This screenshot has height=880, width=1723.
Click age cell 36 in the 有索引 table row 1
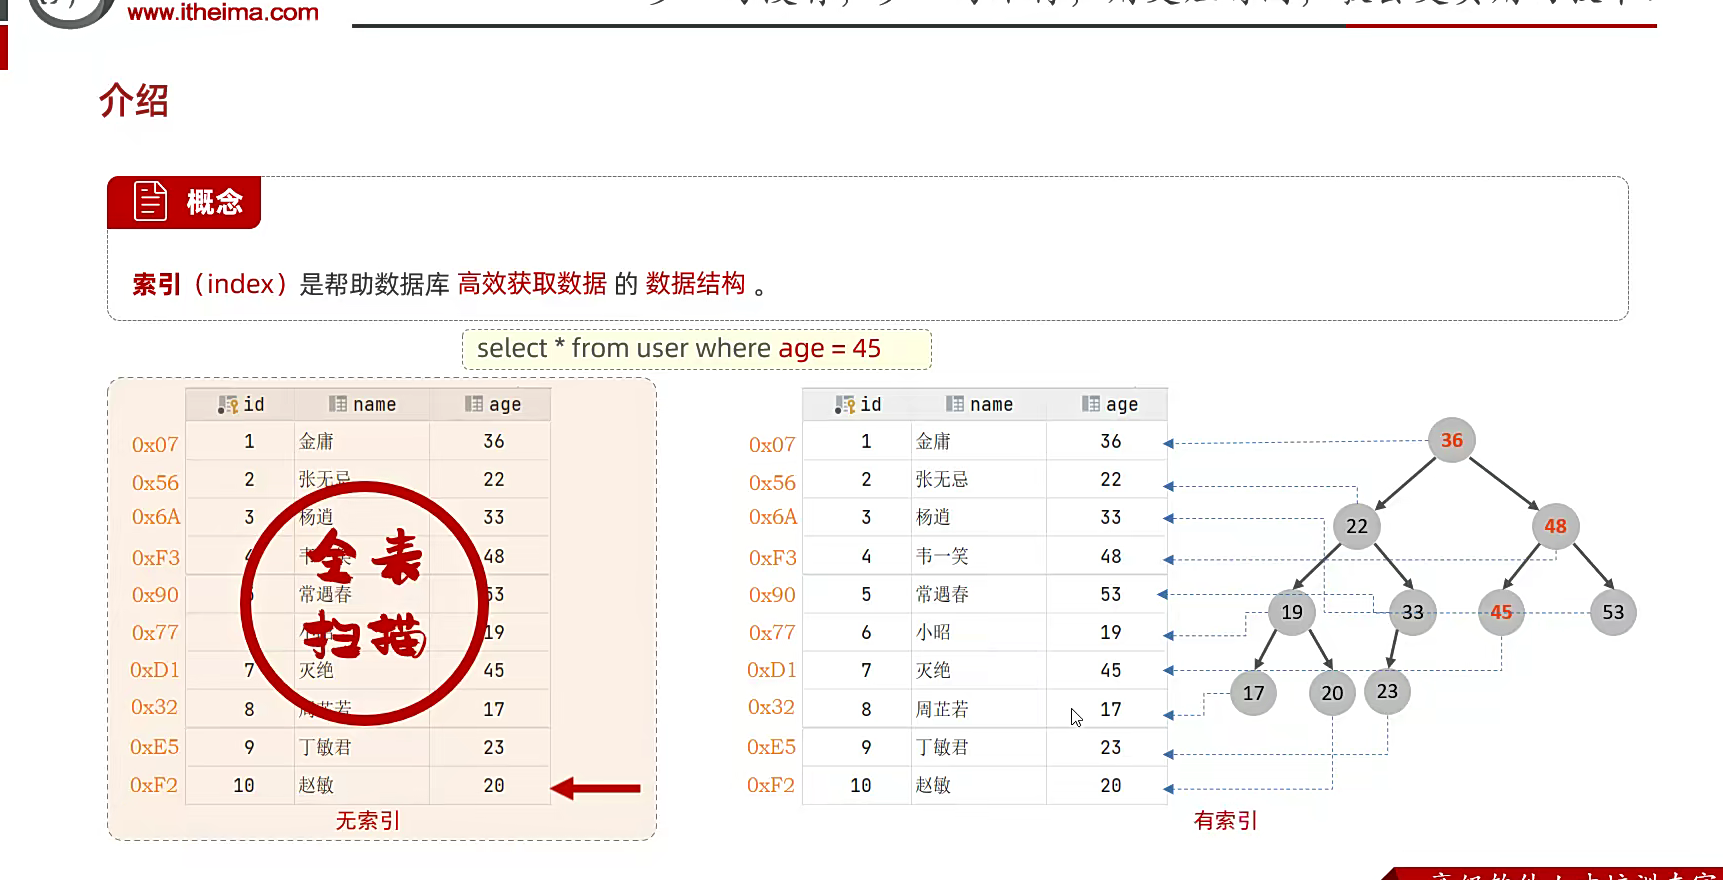[1111, 441]
